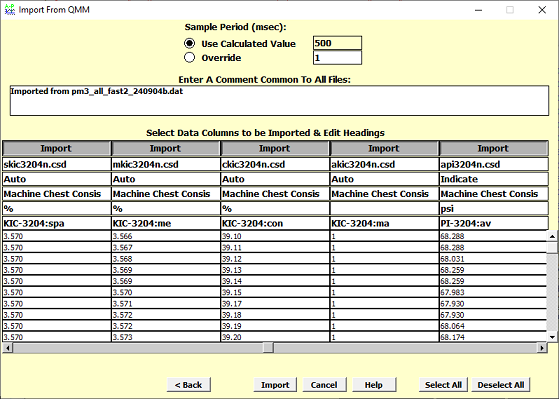Edit the KIC-3204:me heading cell
559x399 pixels.
click(x=165, y=224)
